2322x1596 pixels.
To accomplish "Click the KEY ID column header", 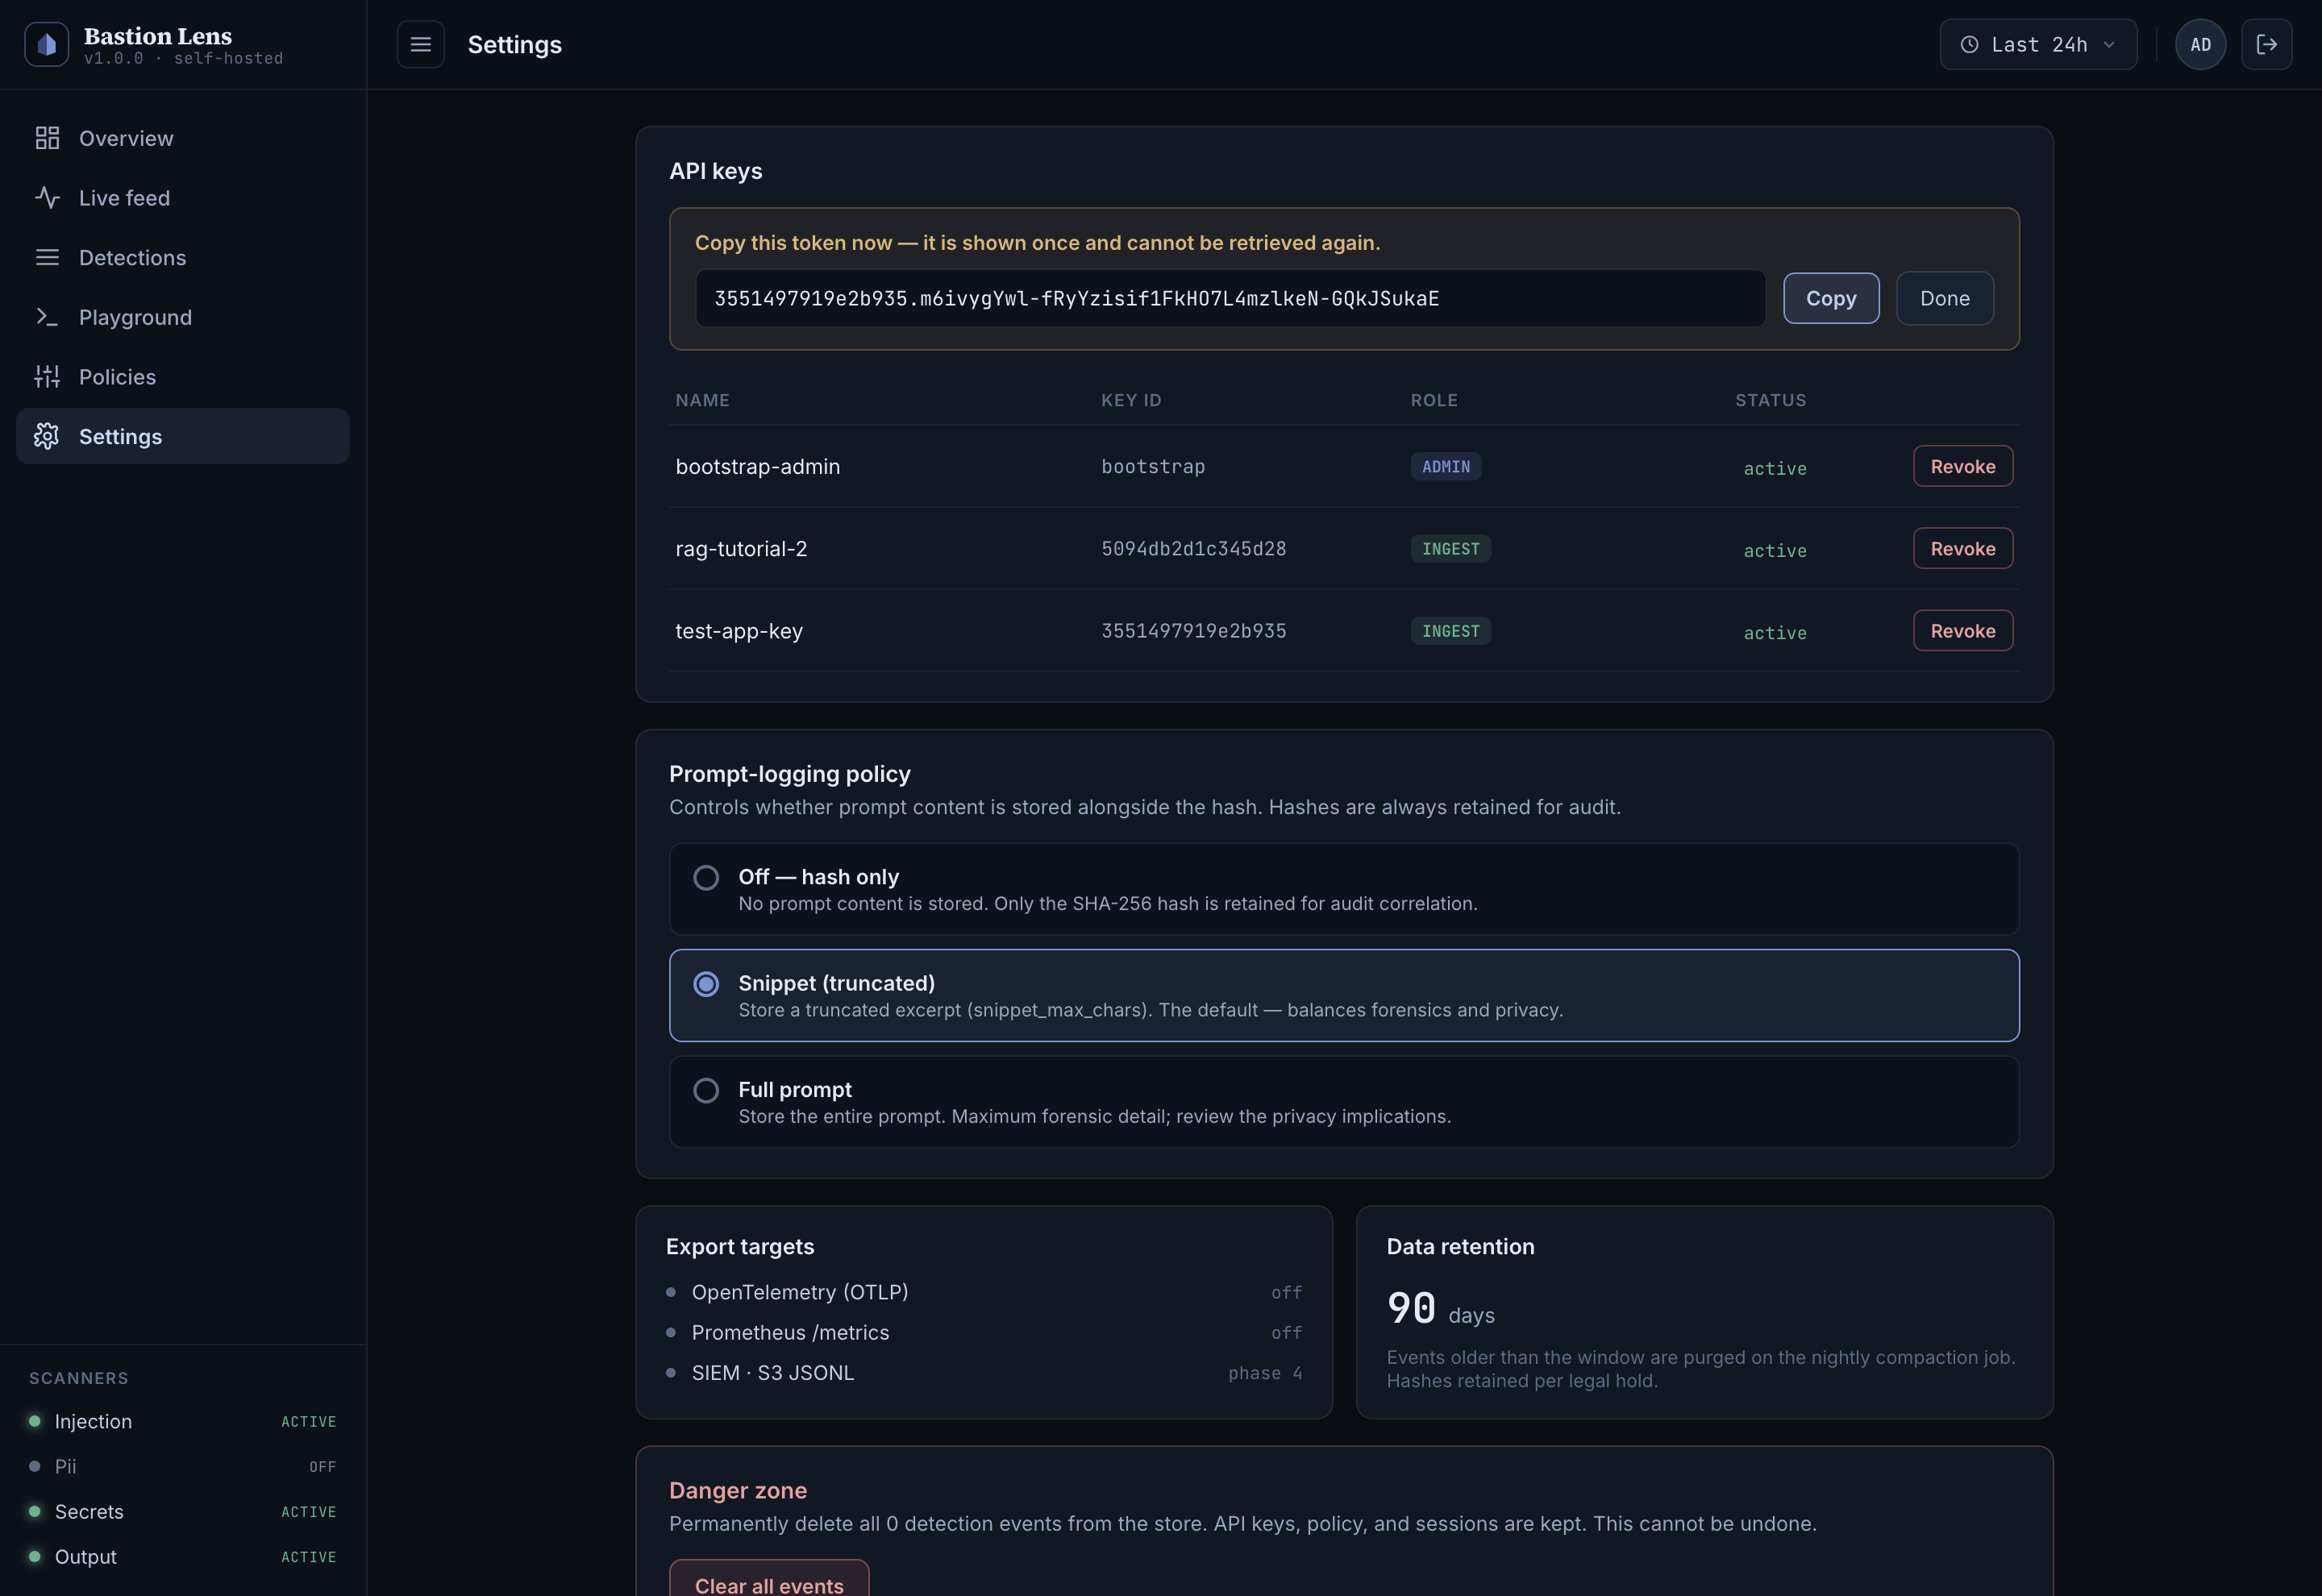I will click(x=1131, y=400).
